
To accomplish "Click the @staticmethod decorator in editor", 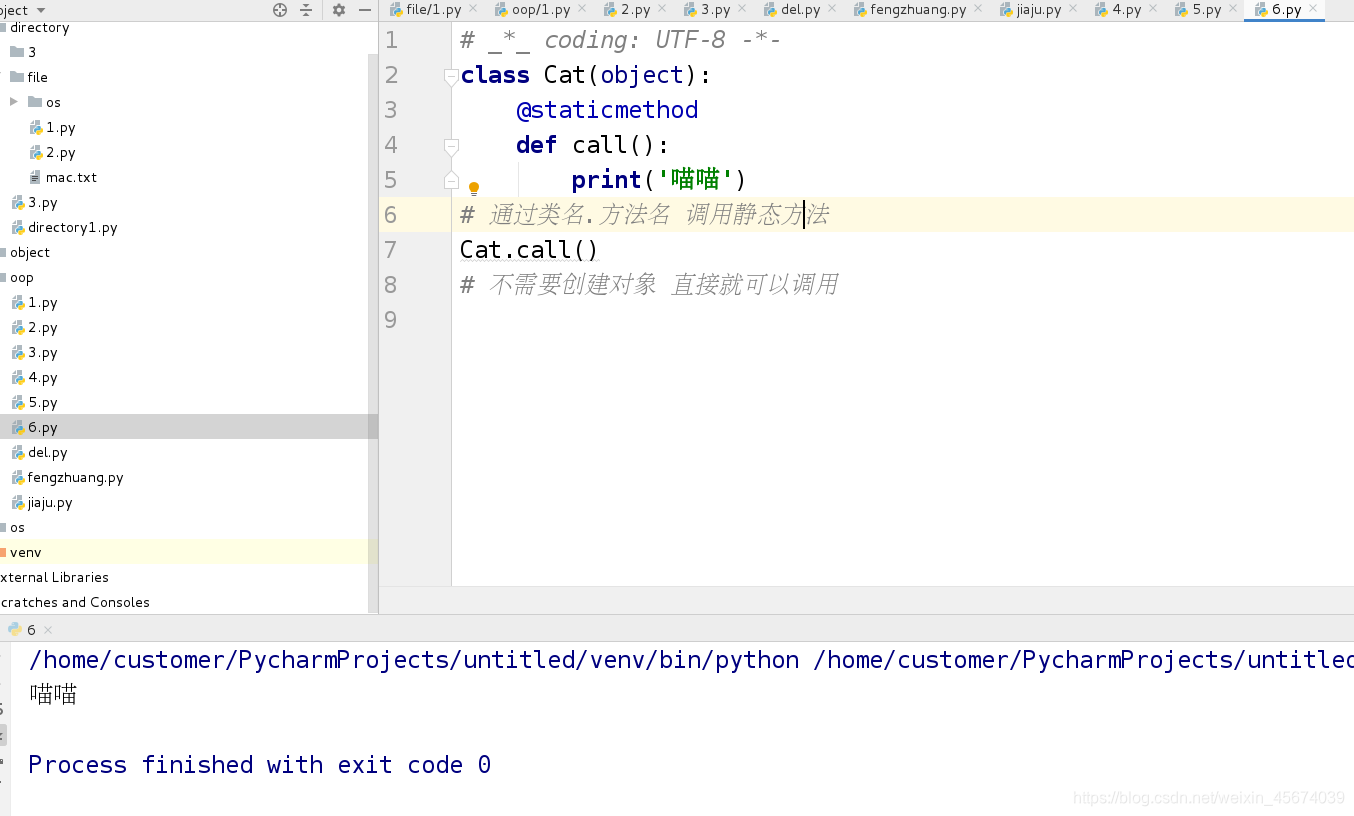I will pos(607,110).
